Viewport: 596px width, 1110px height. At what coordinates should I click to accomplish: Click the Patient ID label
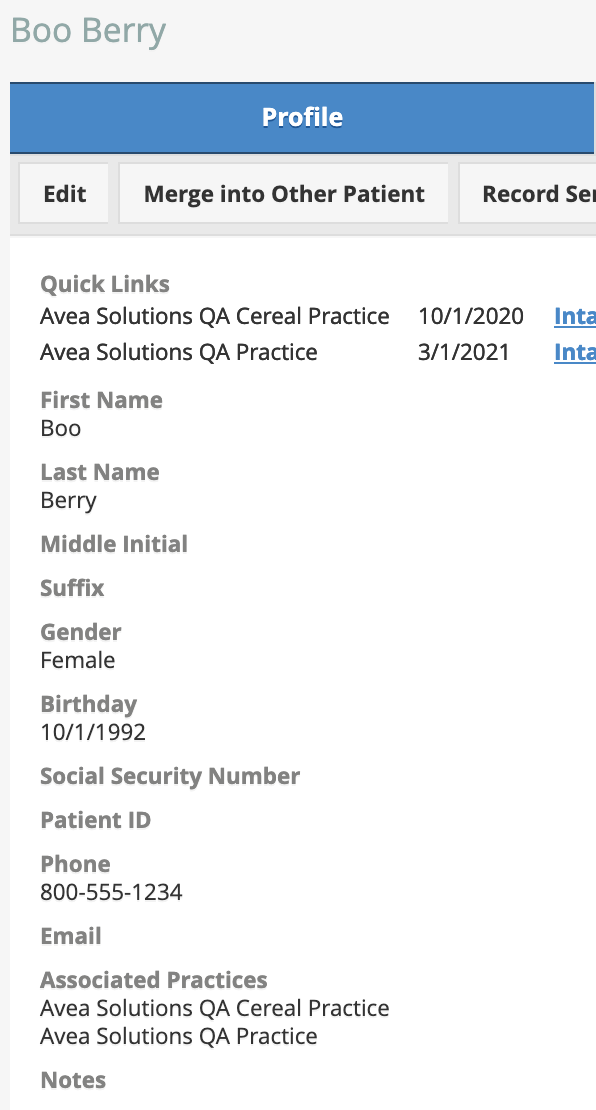click(95, 820)
